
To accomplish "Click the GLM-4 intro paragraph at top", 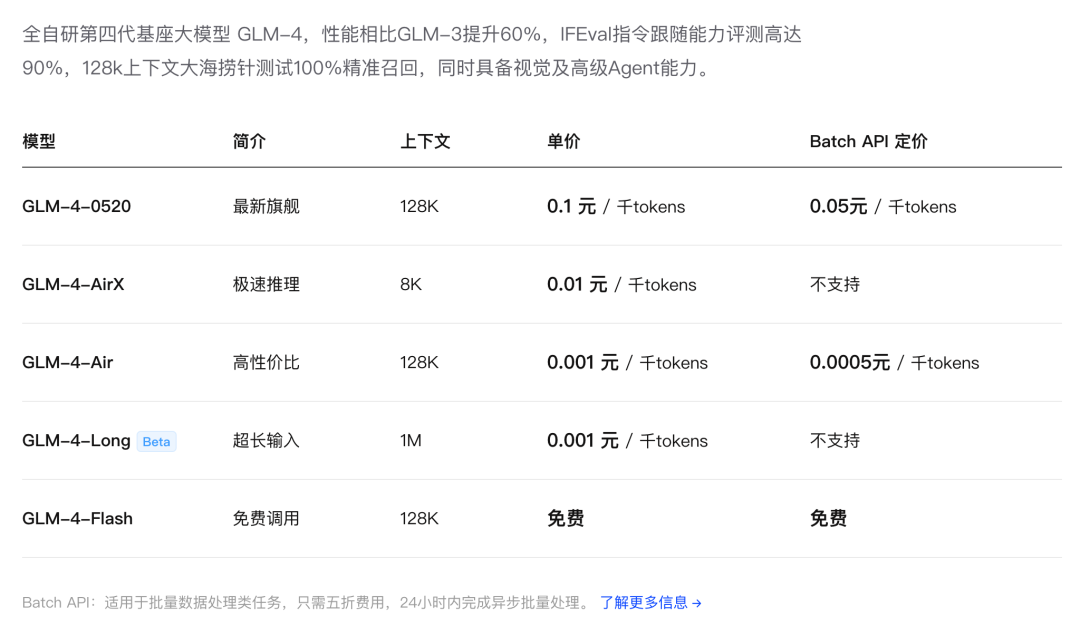I will click(x=412, y=51).
